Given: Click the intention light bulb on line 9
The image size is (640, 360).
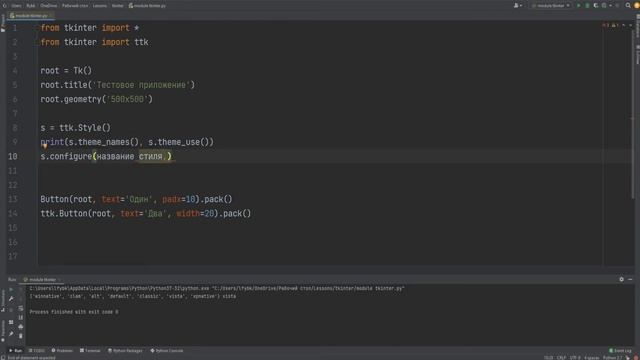Looking at the screenshot, I should pyautogui.click(x=45, y=146).
